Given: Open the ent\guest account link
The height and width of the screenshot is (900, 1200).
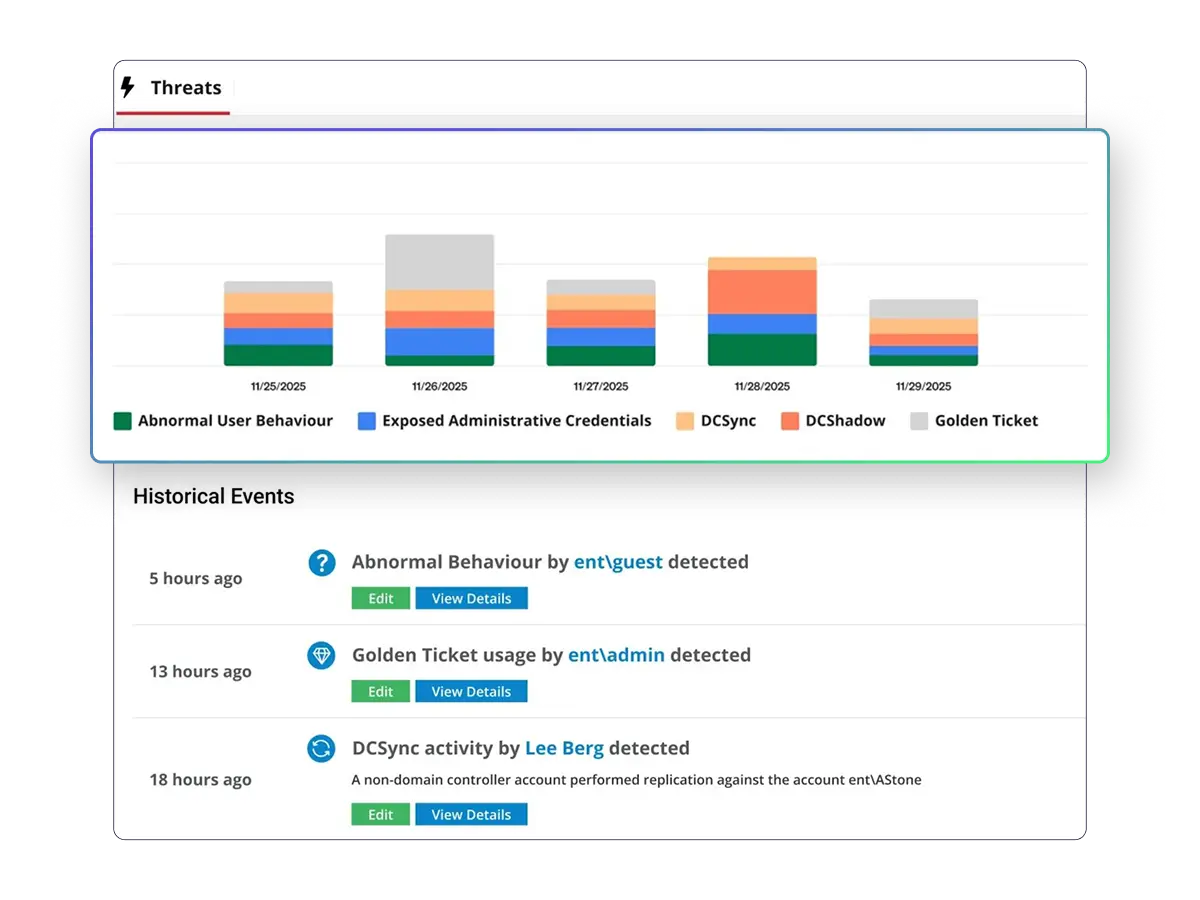Looking at the screenshot, I should [618, 562].
